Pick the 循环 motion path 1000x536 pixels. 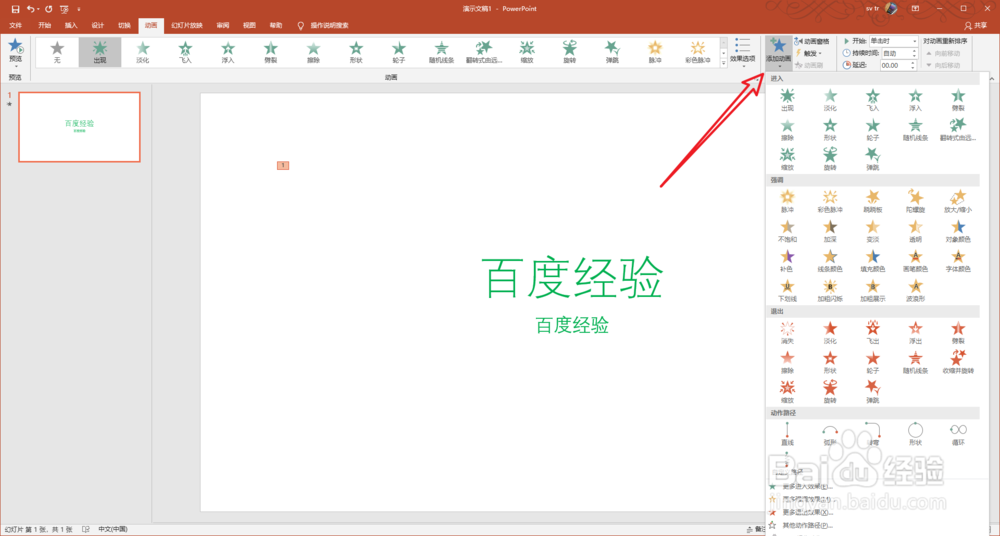pyautogui.click(x=958, y=434)
